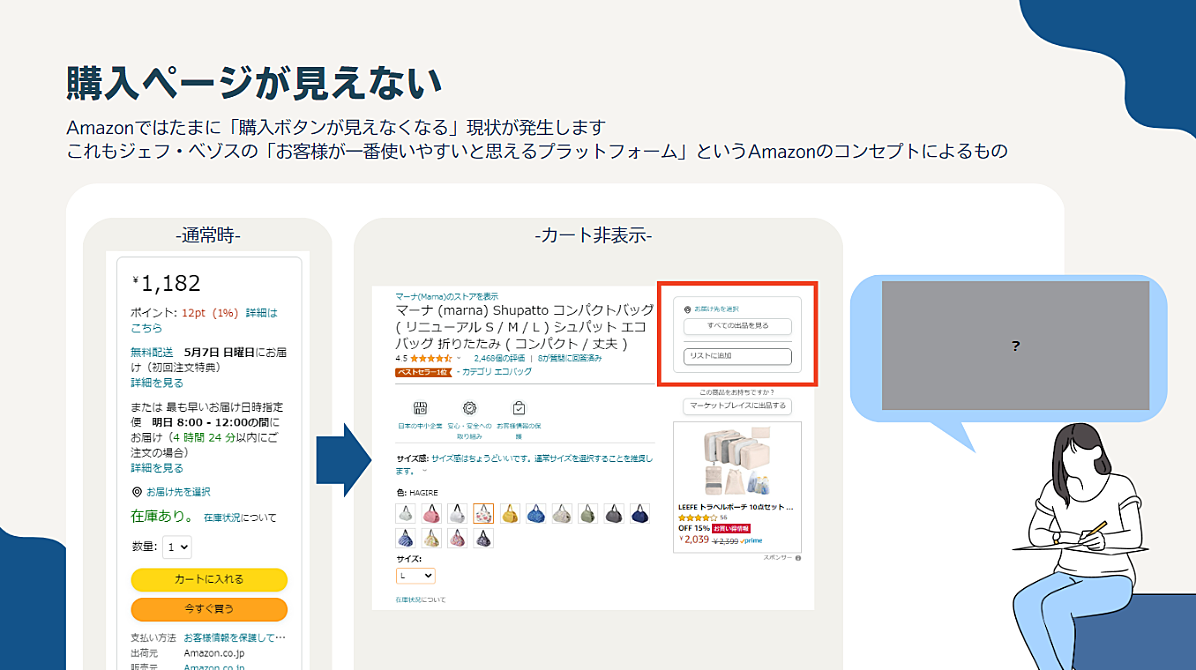
Task: Click the お買い得情報 deal badge
Action: 731,528
